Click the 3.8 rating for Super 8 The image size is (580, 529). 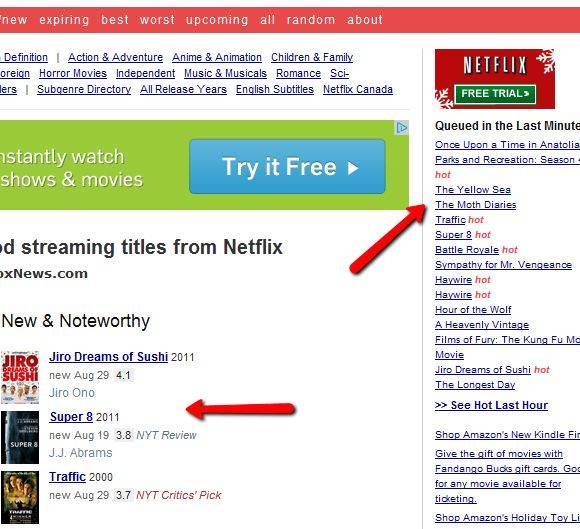tap(123, 435)
